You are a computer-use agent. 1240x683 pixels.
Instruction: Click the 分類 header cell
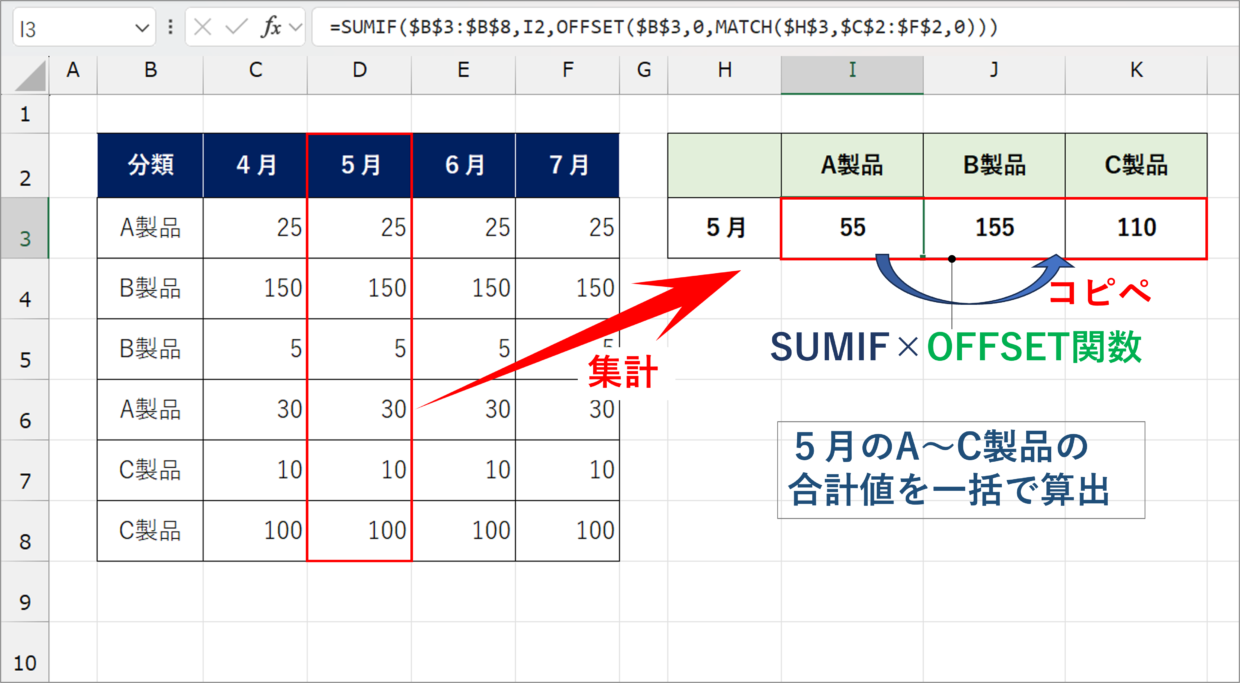pyautogui.click(x=150, y=166)
